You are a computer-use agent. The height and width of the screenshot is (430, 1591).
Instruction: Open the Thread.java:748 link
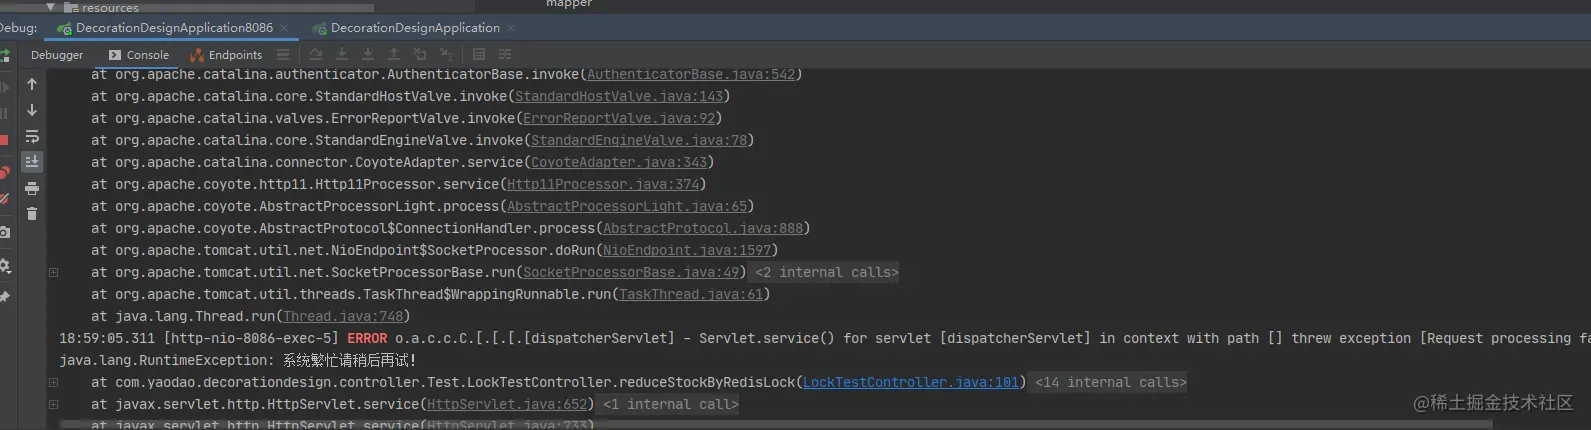tap(343, 316)
